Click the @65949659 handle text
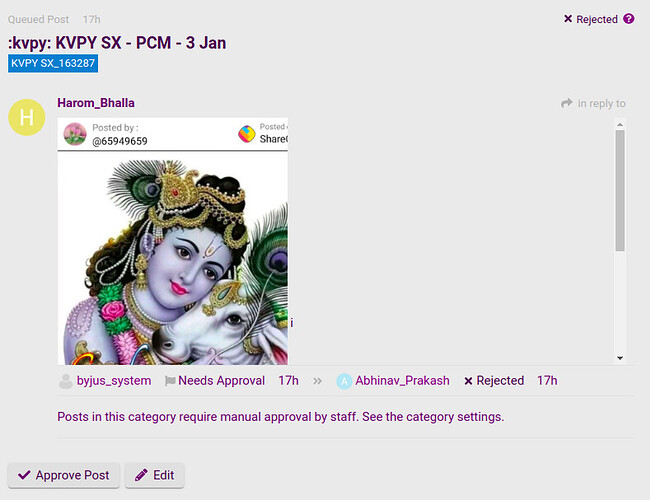The width and height of the screenshot is (650, 500). [120, 141]
